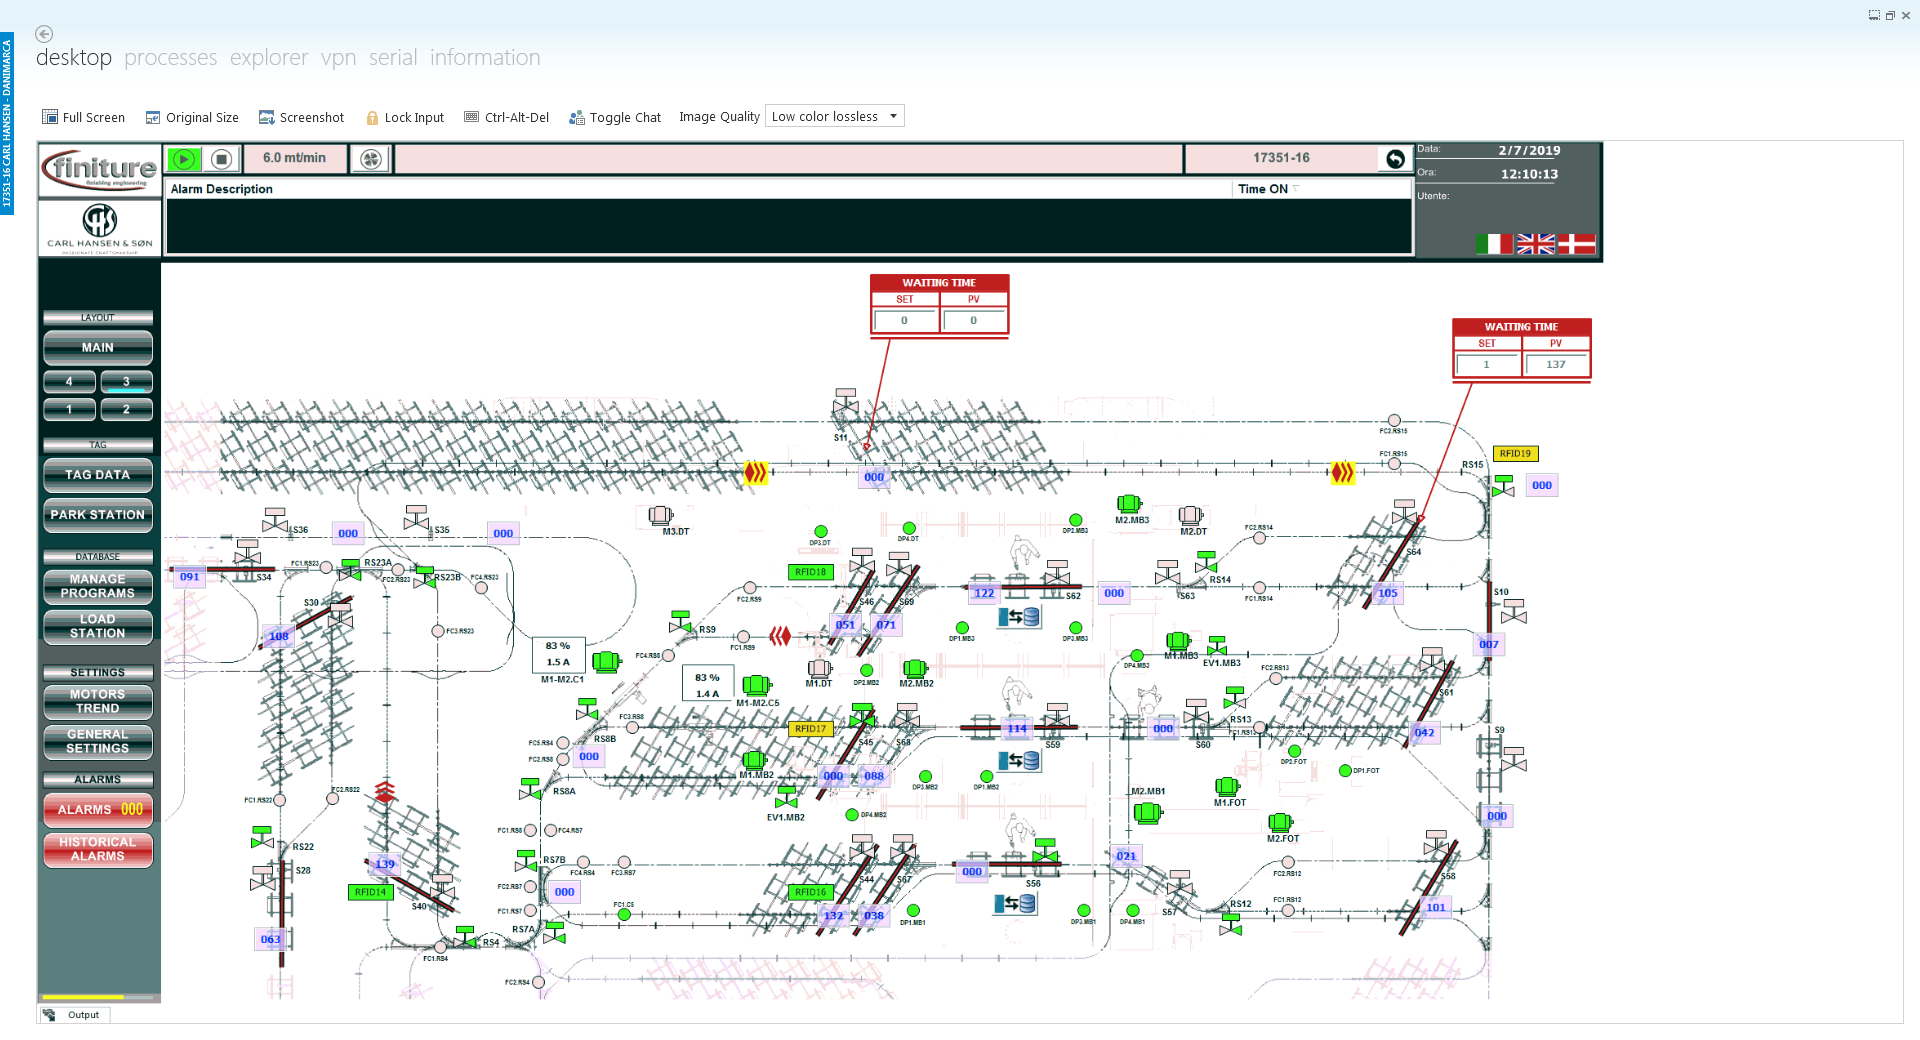Open HISTORICAL ALARMS page
Viewport: 1920px width, 1040px height.
click(98, 849)
